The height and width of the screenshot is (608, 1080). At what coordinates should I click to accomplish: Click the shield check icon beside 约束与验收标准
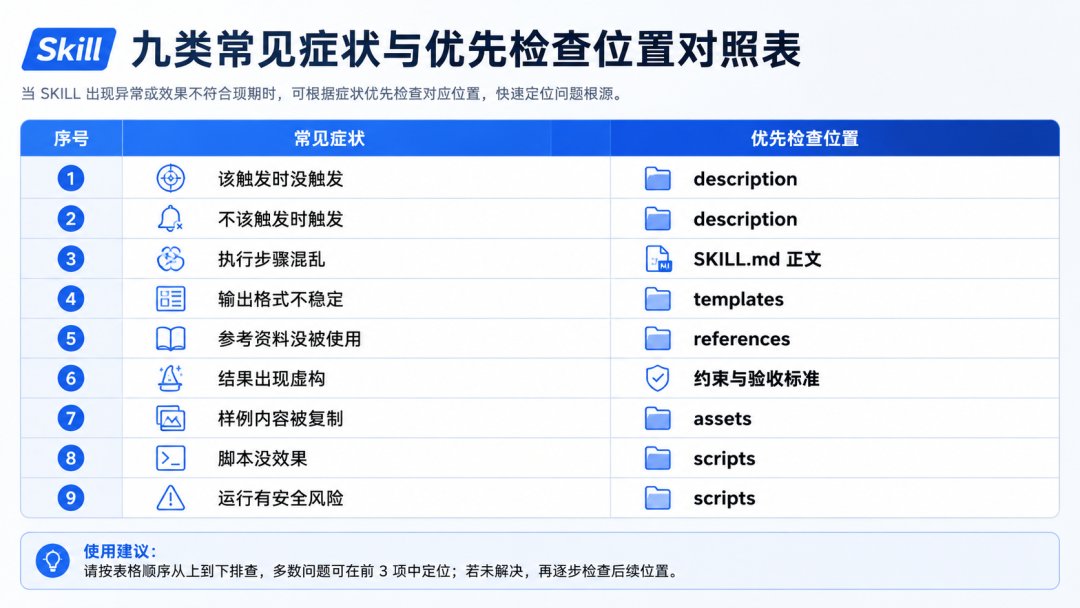[658, 379]
